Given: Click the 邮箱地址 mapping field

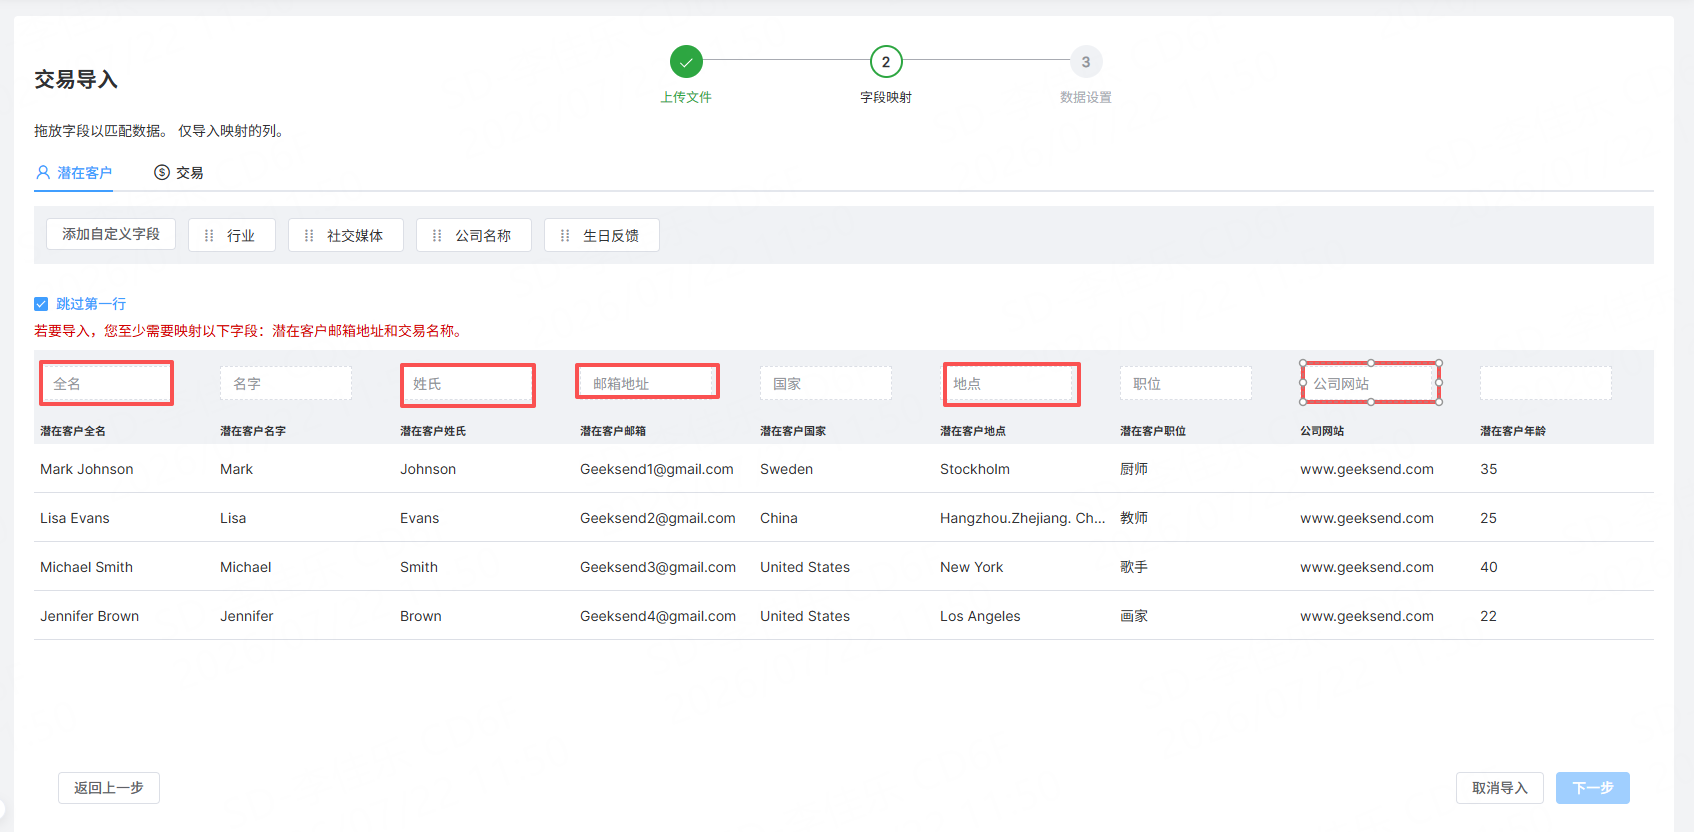Looking at the screenshot, I should (x=646, y=383).
